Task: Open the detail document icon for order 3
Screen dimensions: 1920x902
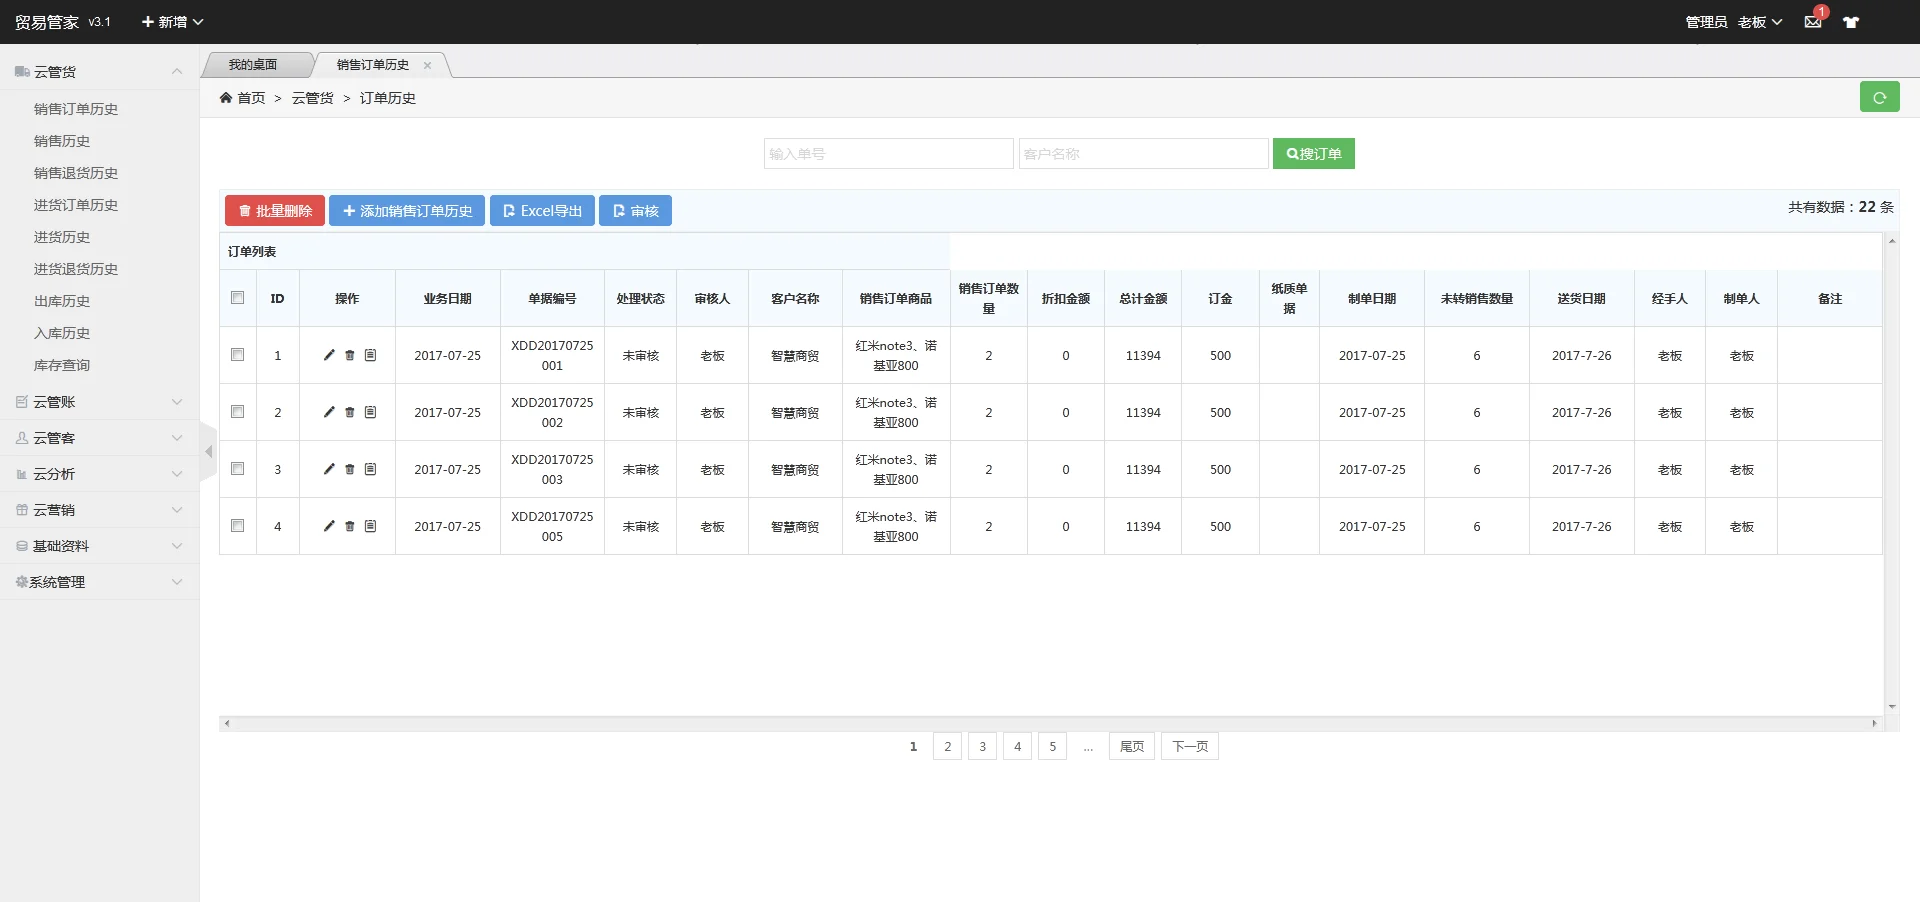Action: [370, 469]
